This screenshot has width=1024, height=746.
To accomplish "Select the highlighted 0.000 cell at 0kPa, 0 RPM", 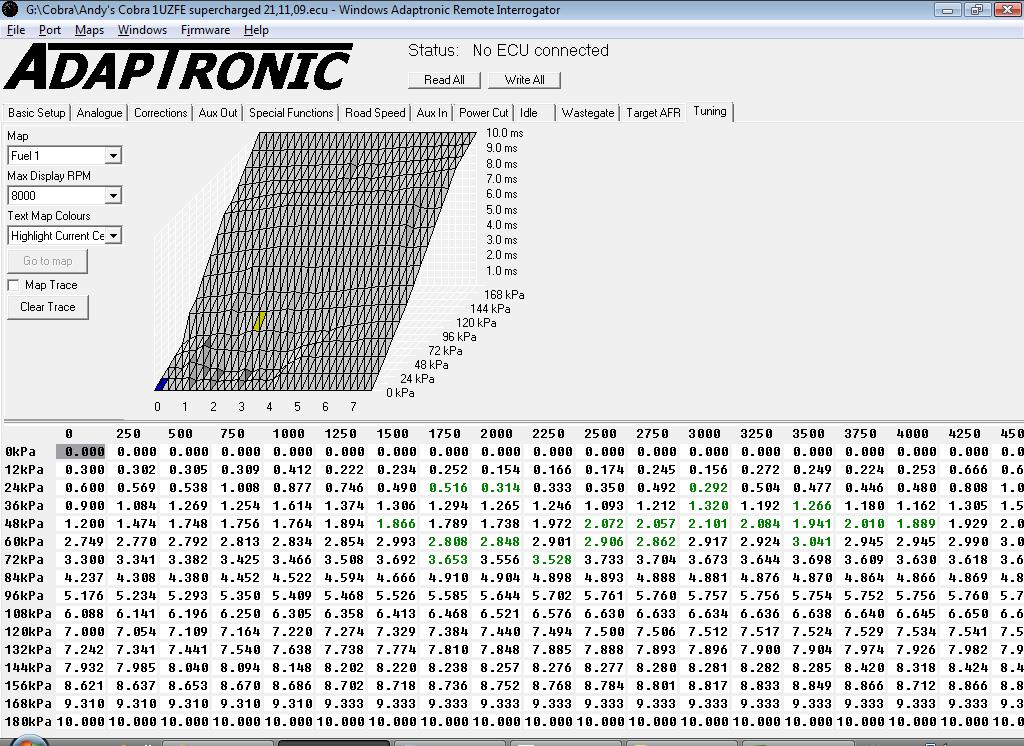I will 81,451.
